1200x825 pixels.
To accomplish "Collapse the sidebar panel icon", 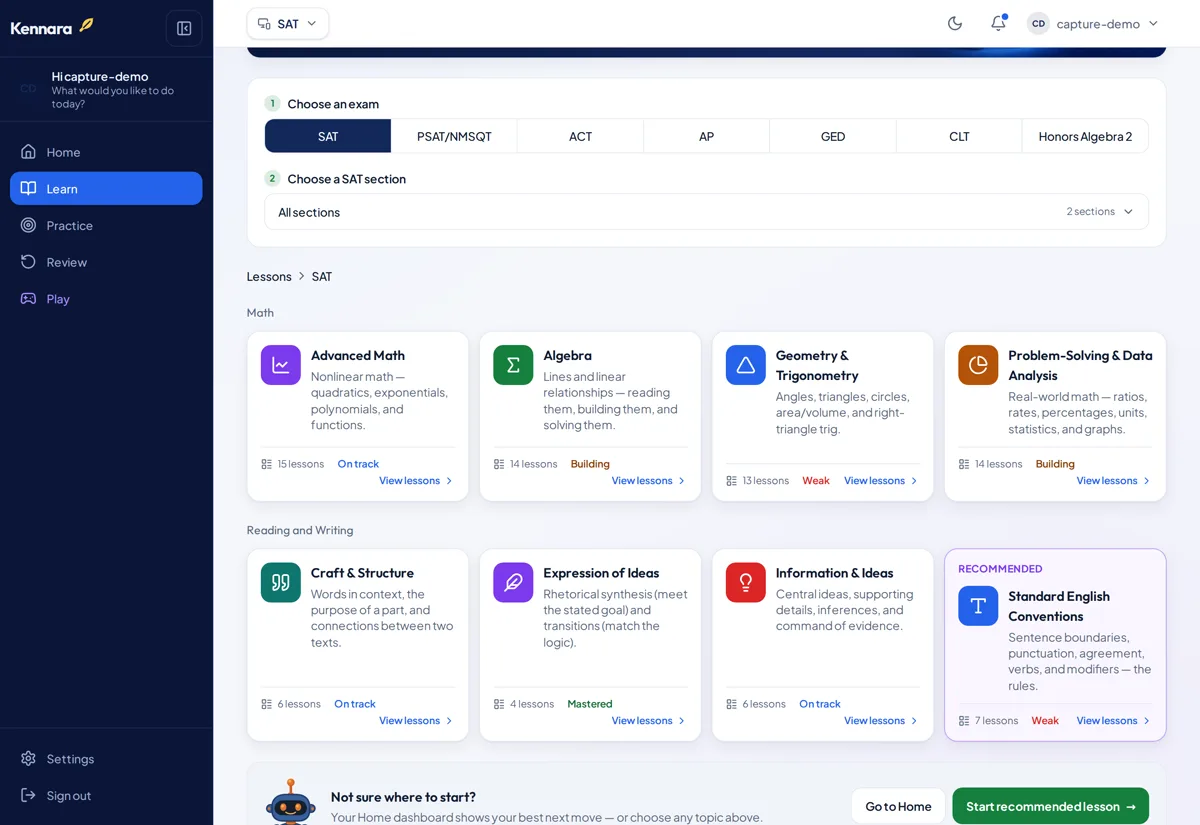I will pos(184,28).
